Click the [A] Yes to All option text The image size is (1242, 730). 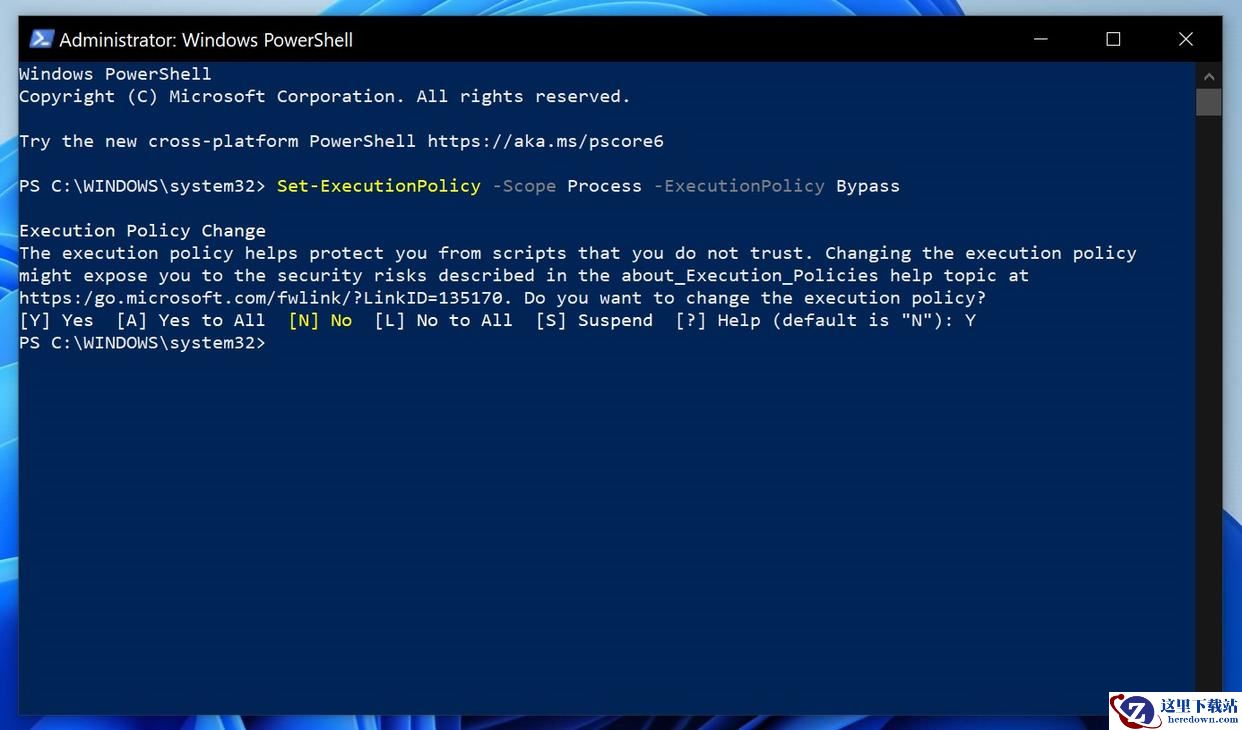[191, 320]
